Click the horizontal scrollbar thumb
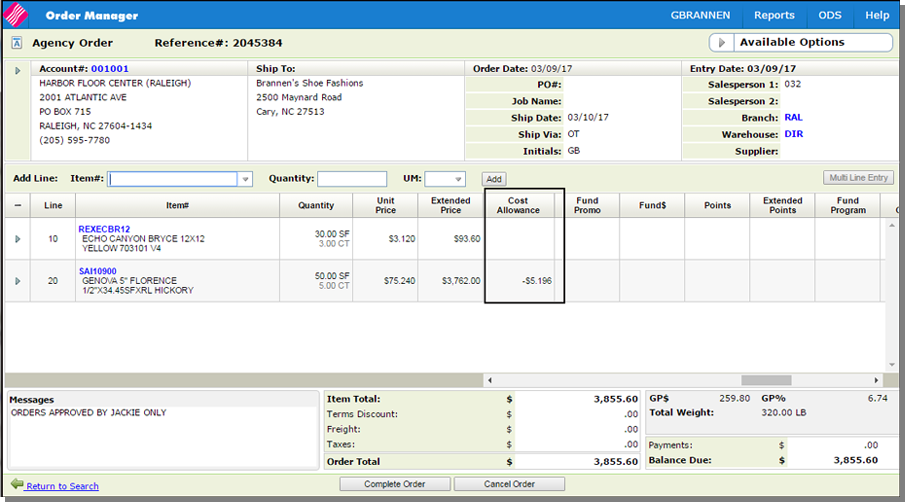 (x=766, y=380)
